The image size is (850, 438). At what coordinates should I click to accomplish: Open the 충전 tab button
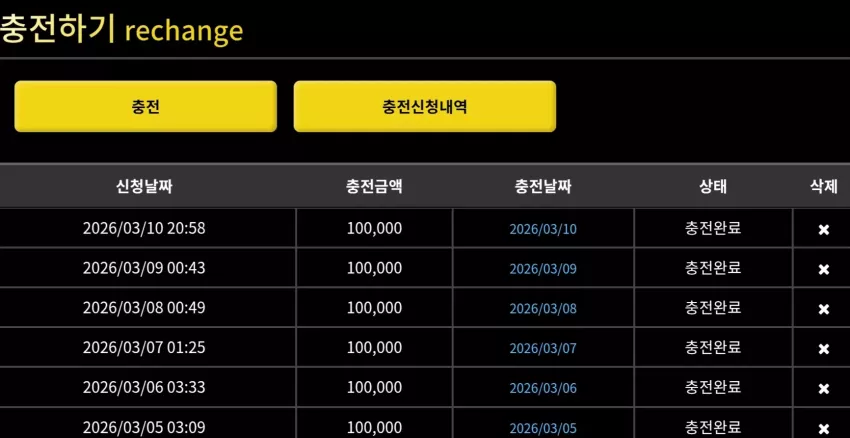[x=145, y=106]
